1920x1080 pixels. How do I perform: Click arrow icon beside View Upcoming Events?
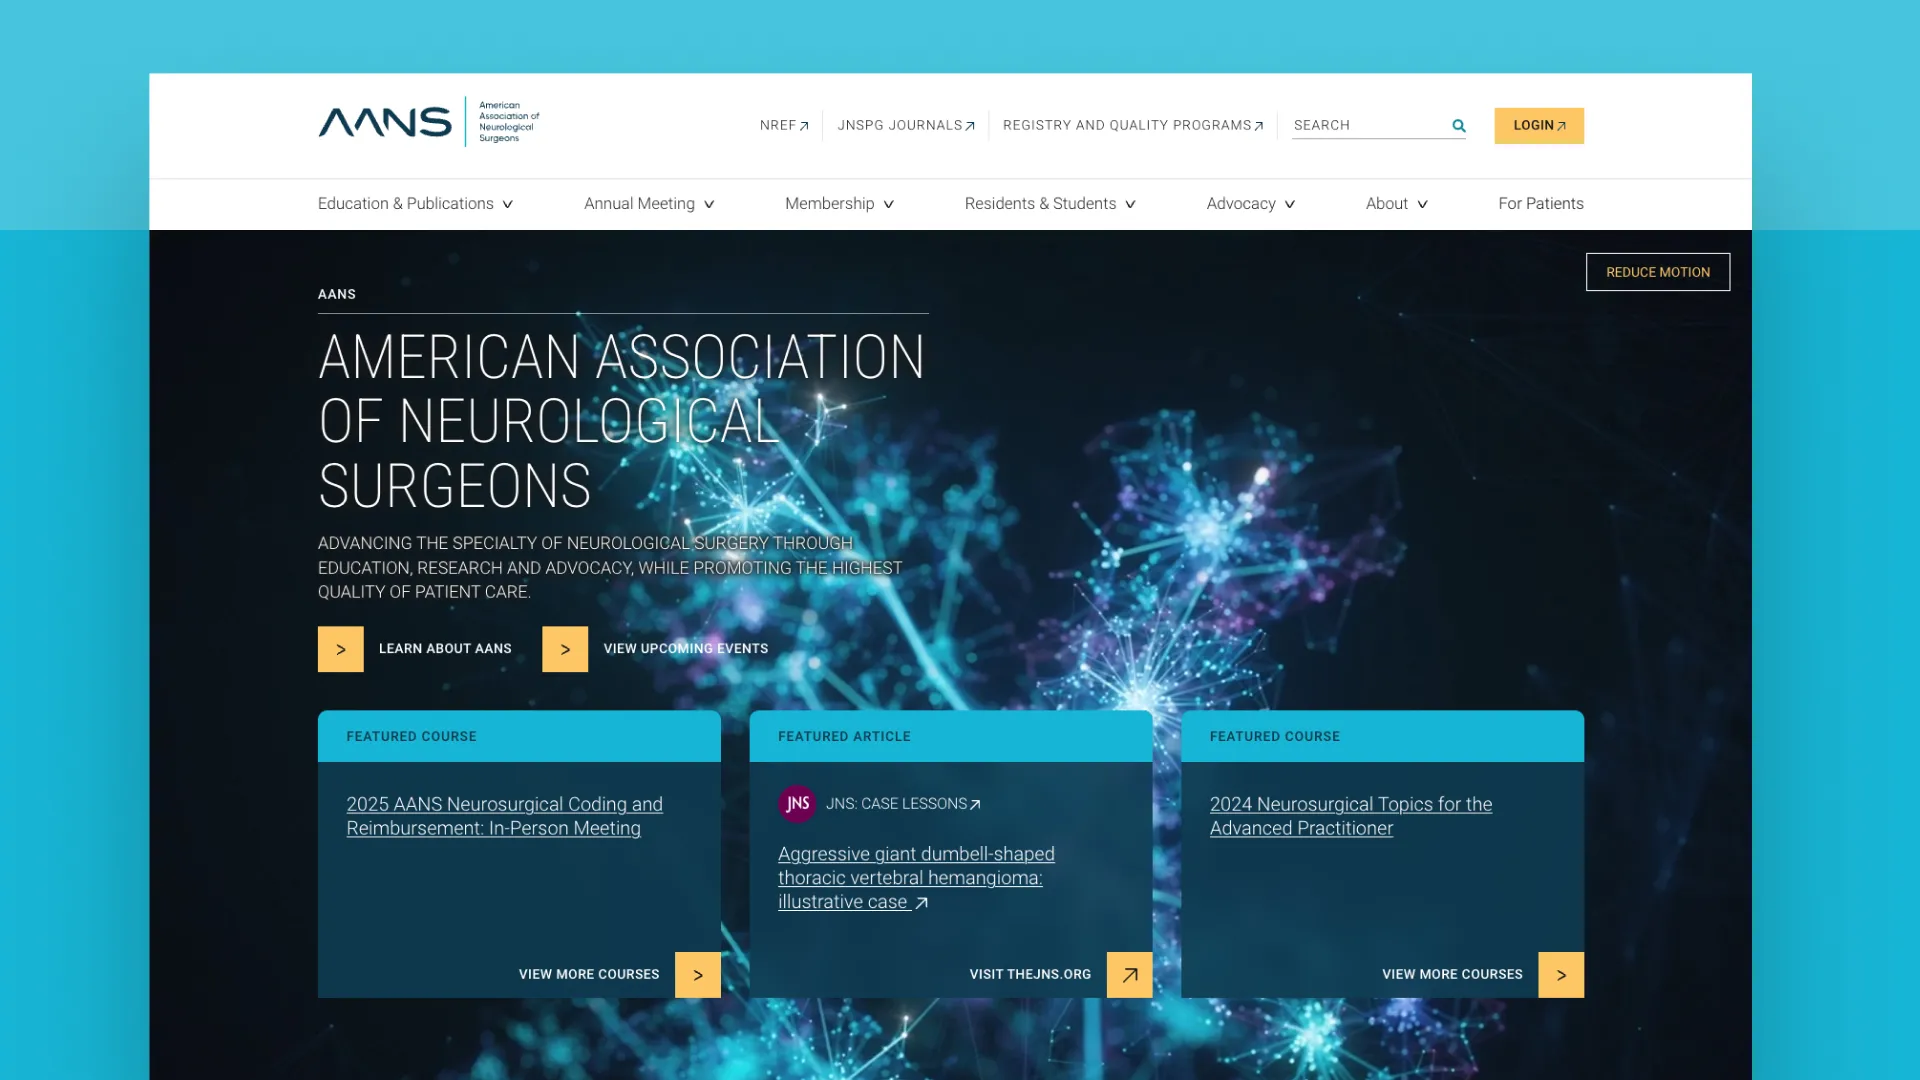pyautogui.click(x=565, y=649)
